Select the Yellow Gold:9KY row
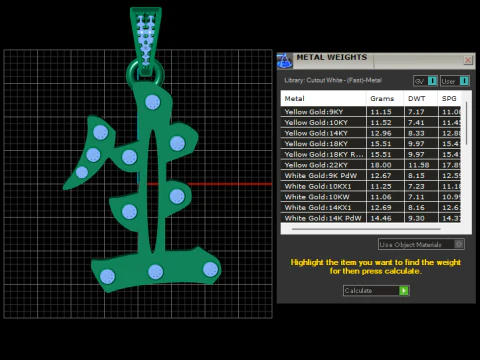Image resolution: width=480 pixels, height=360 pixels. 371,112
